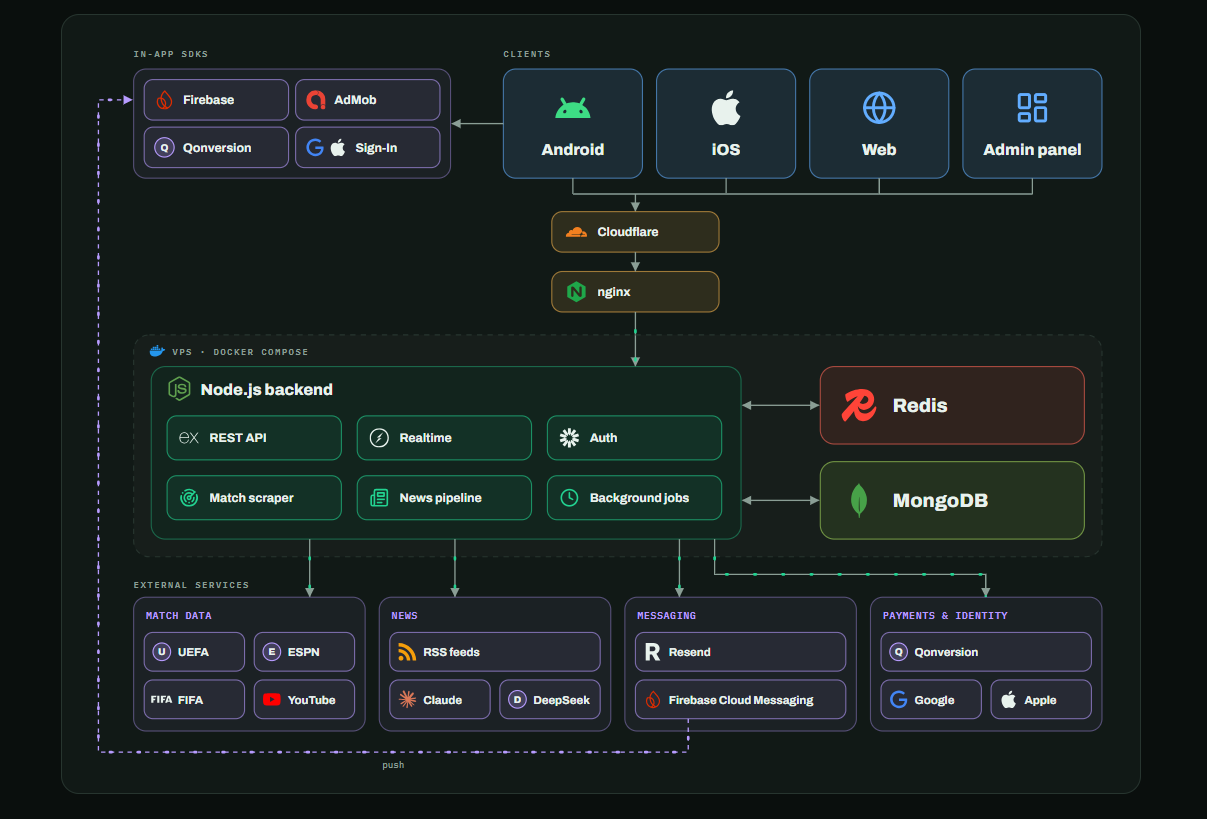Click the Sign-In label
Image resolution: width=1207 pixels, height=819 pixels.
pos(376,148)
